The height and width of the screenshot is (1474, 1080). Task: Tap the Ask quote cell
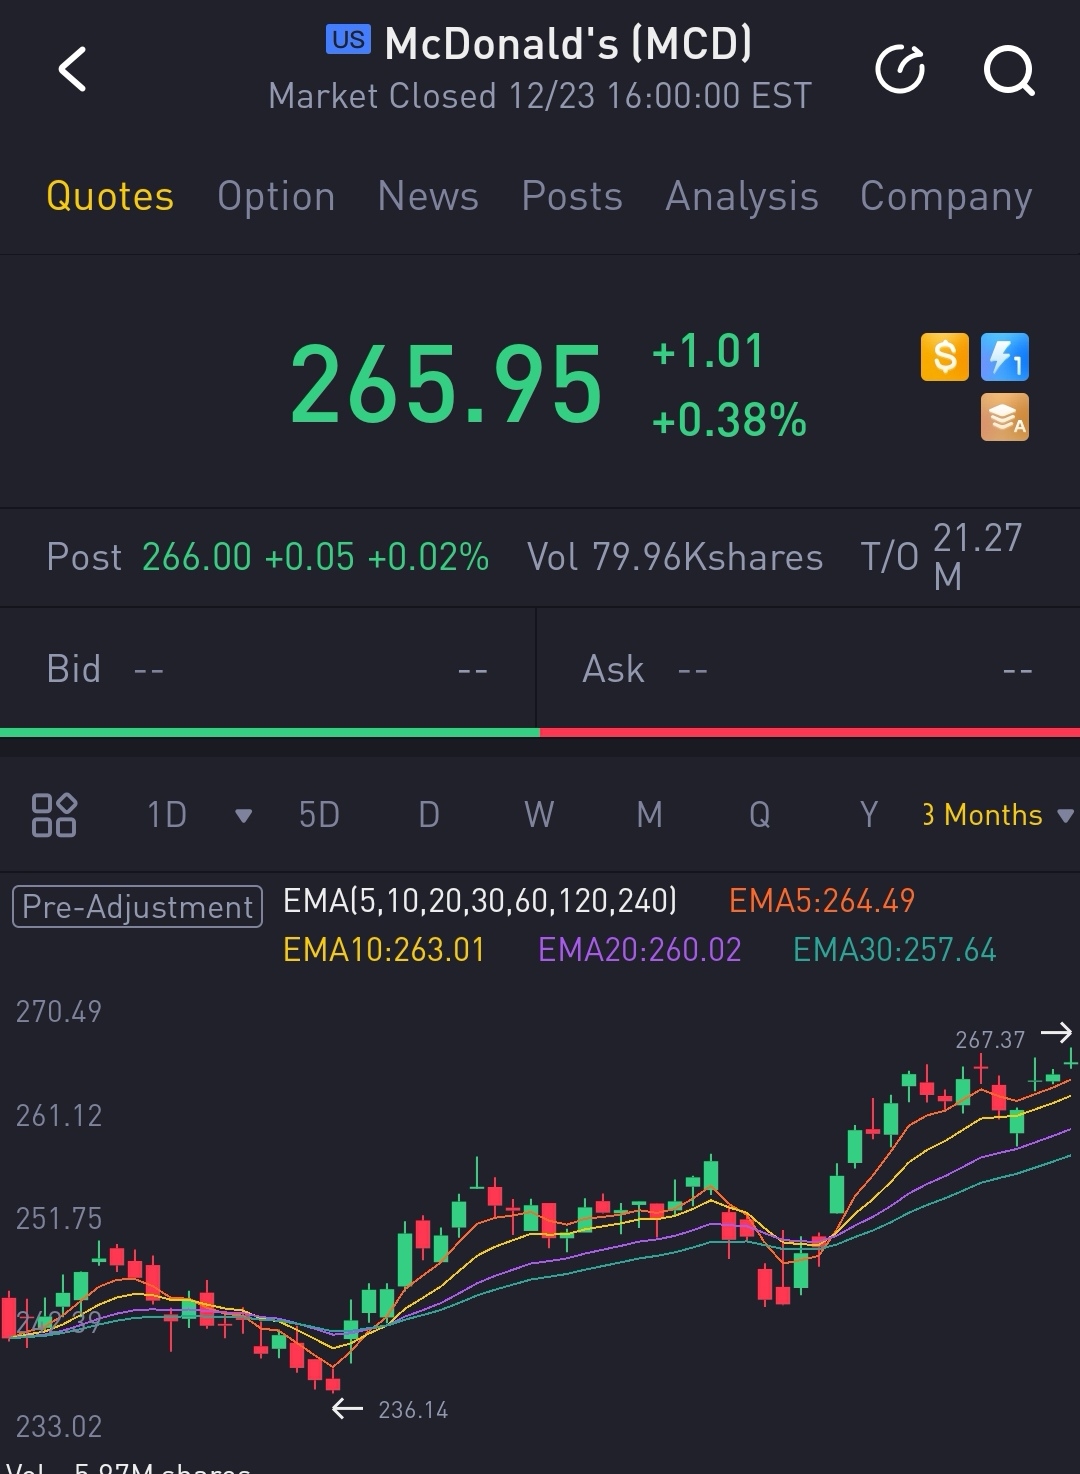tap(808, 669)
